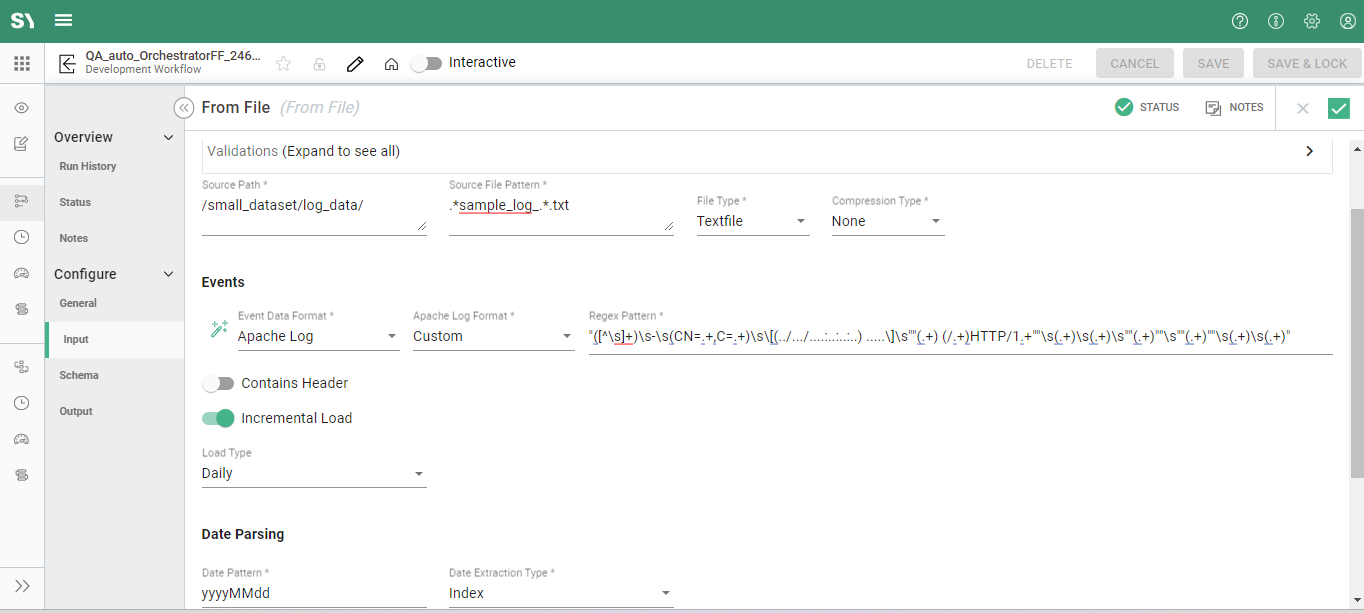Open Run History in sidebar
Viewport: 1364px width, 613px height.
click(x=88, y=166)
